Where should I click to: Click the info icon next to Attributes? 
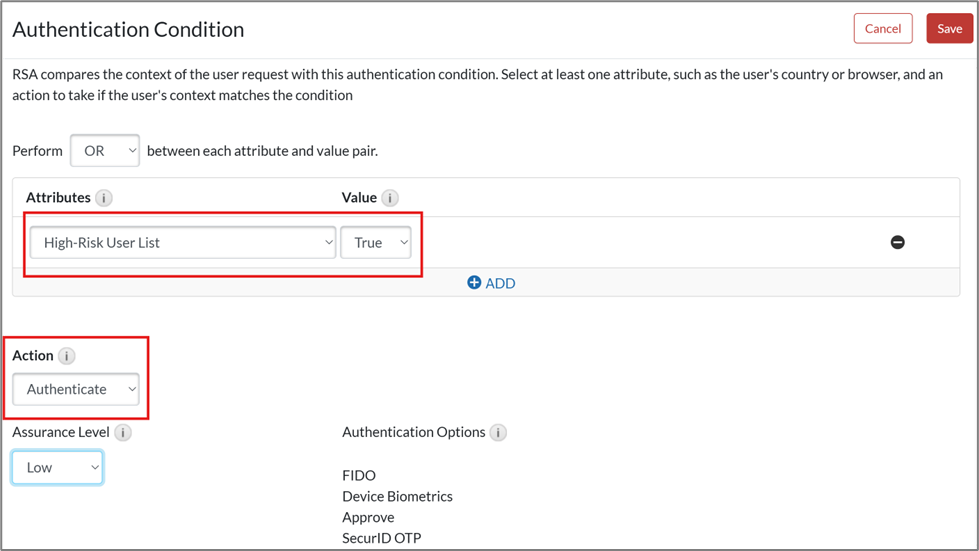click(104, 198)
